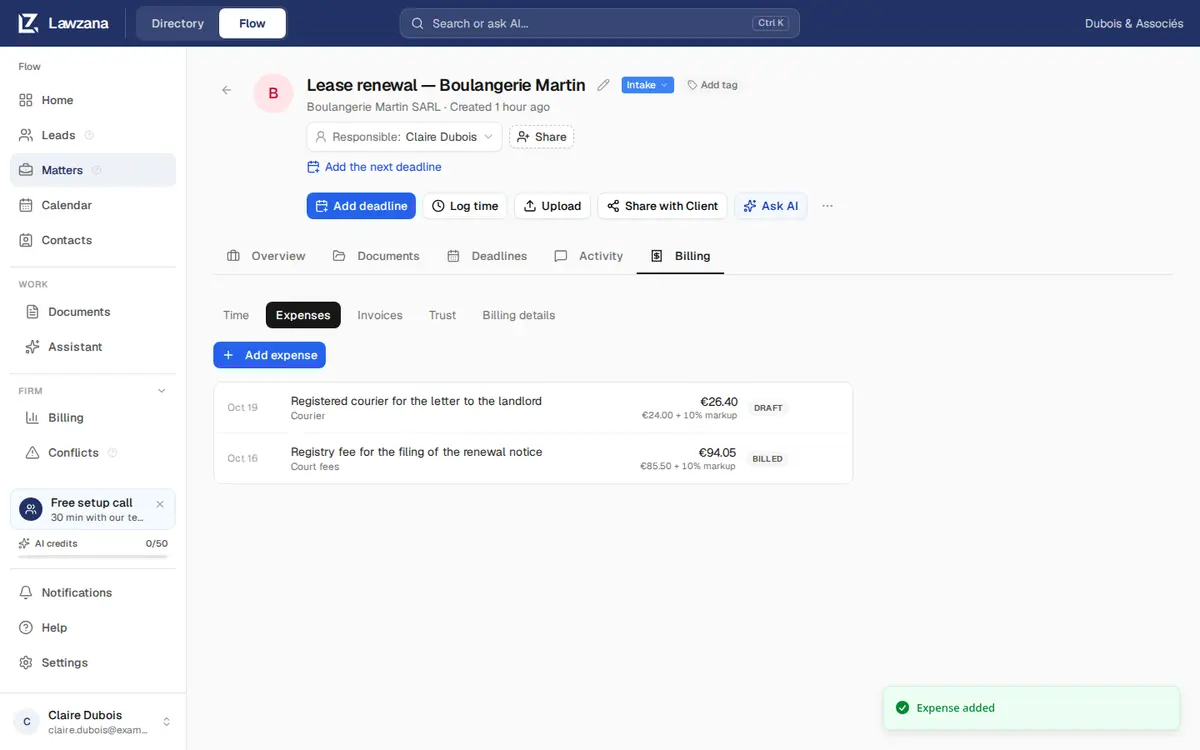Open the Registered courier expense row
Image resolution: width=1200 pixels, height=750 pixels.
click(533, 408)
